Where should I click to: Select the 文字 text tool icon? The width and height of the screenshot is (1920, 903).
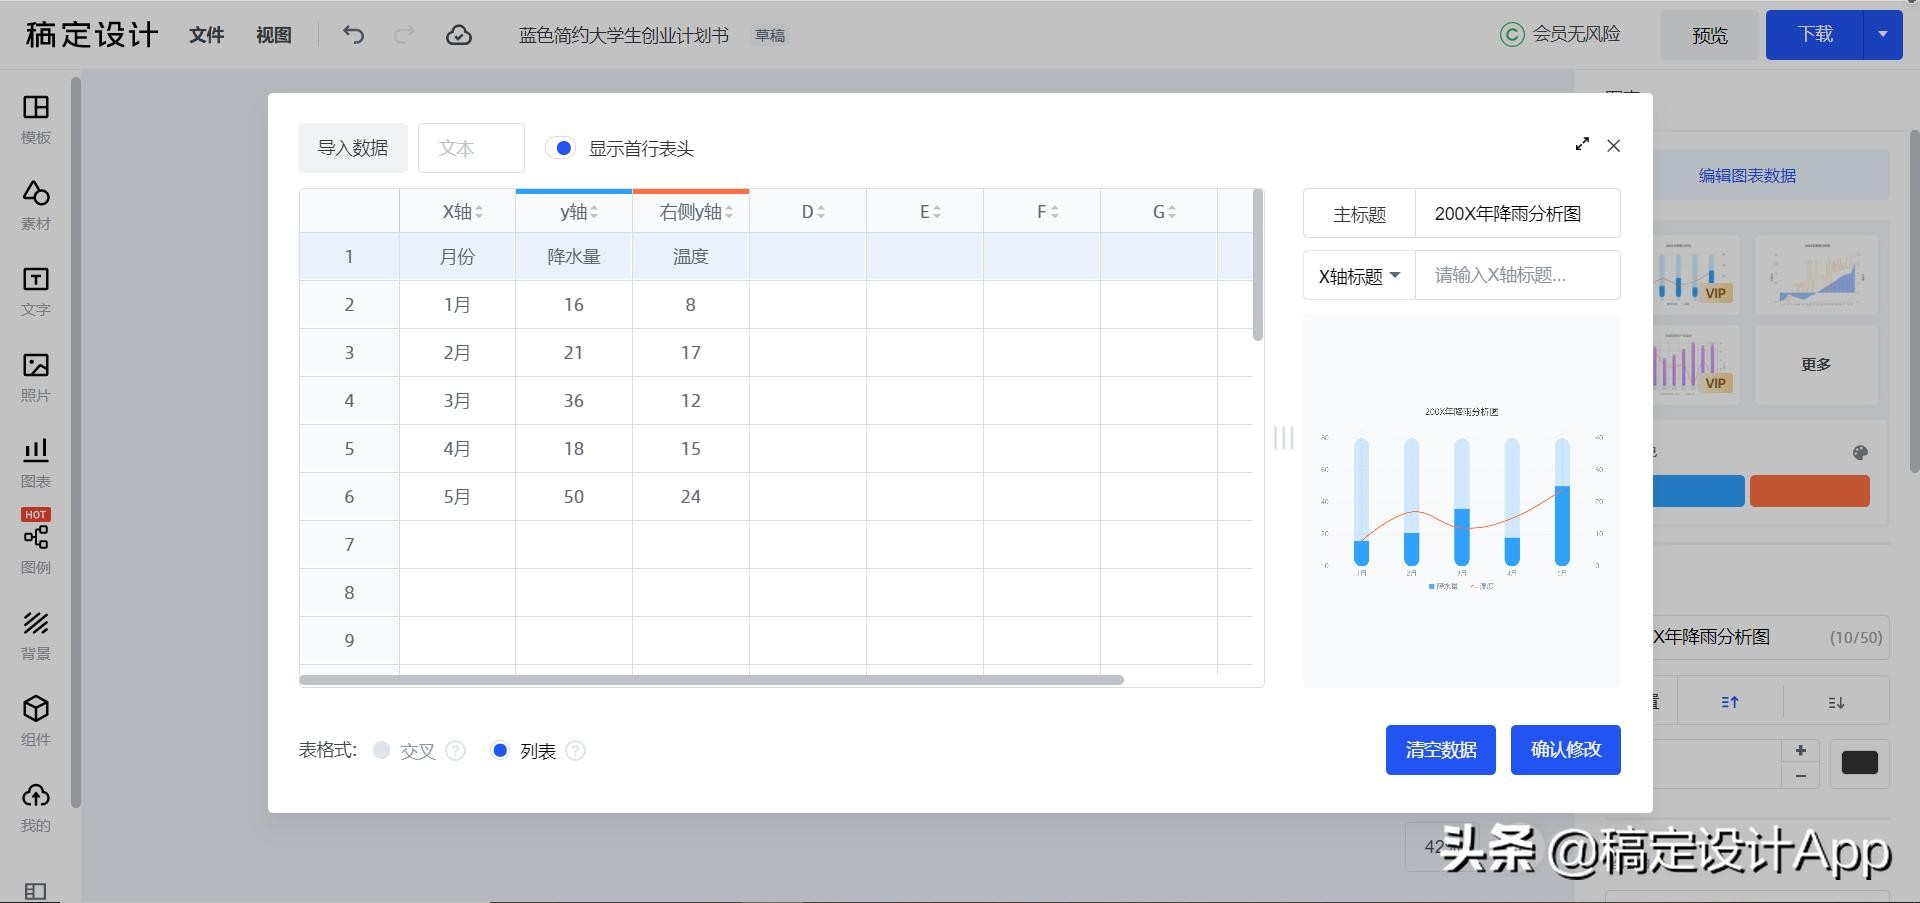point(36,280)
